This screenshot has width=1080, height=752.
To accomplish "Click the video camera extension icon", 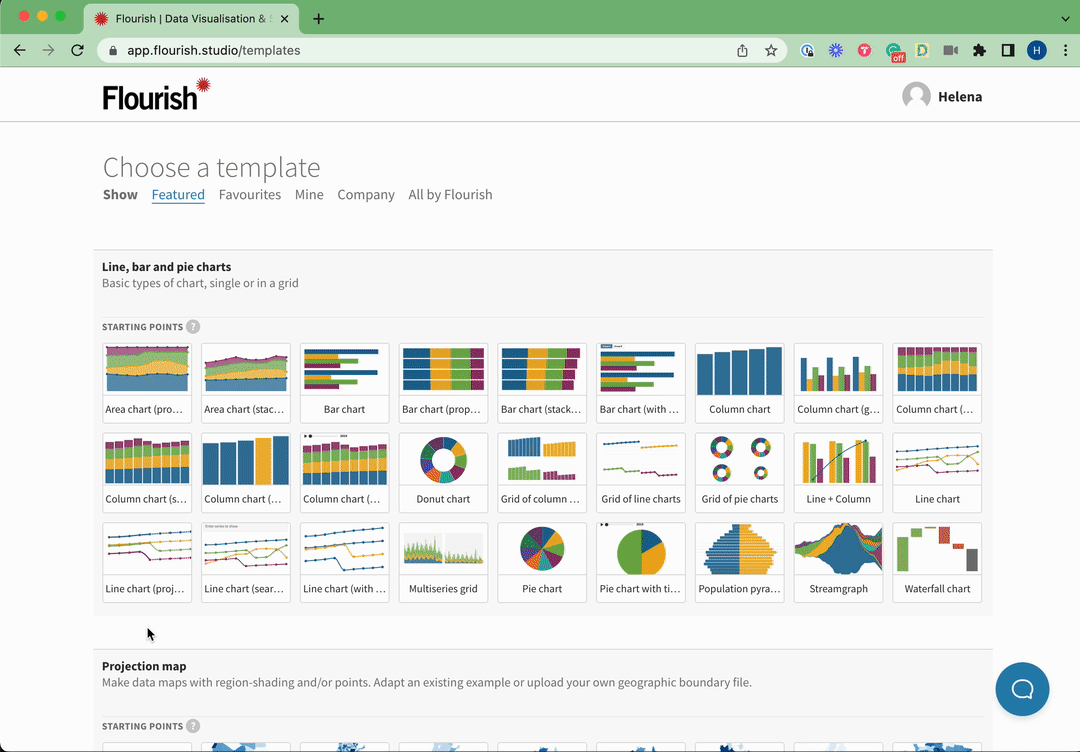I will (950, 50).
